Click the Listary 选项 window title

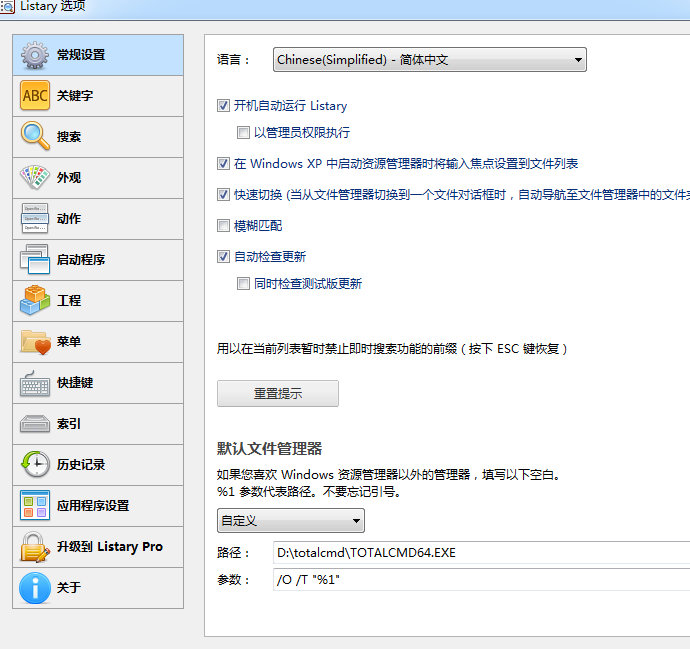[53, 6]
